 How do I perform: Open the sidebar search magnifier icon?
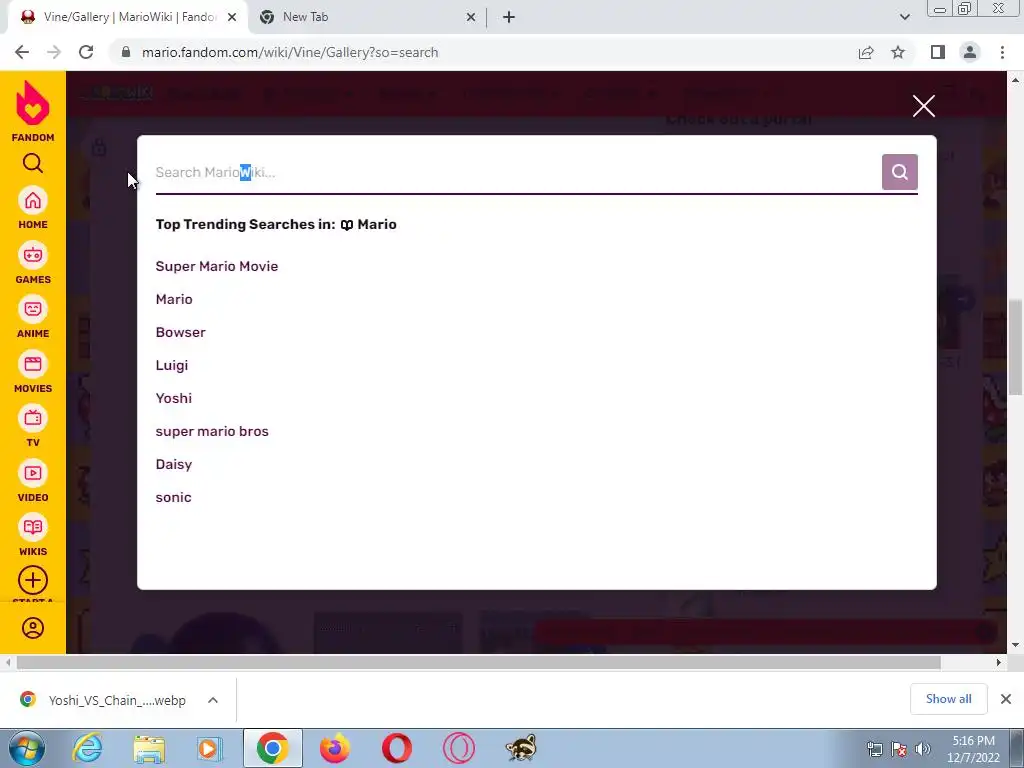coord(33,163)
